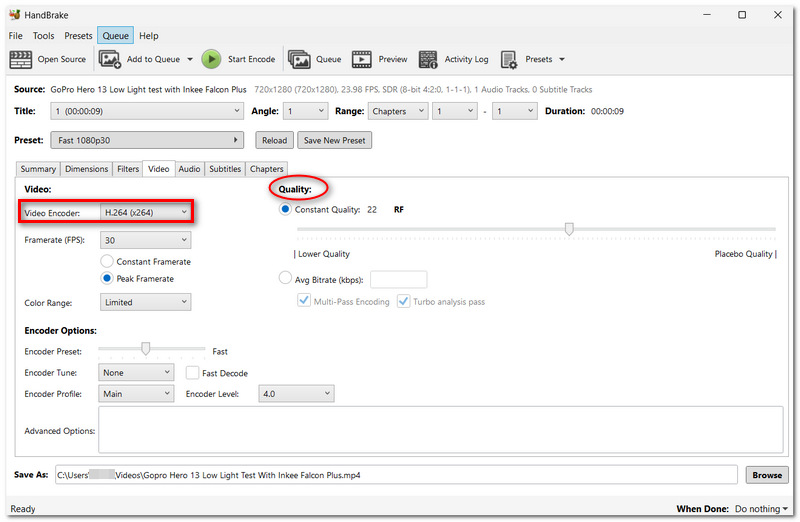Open the Queue using its stacked photos icon
Image resolution: width=800 pixels, height=522 pixels.
pos(299,59)
